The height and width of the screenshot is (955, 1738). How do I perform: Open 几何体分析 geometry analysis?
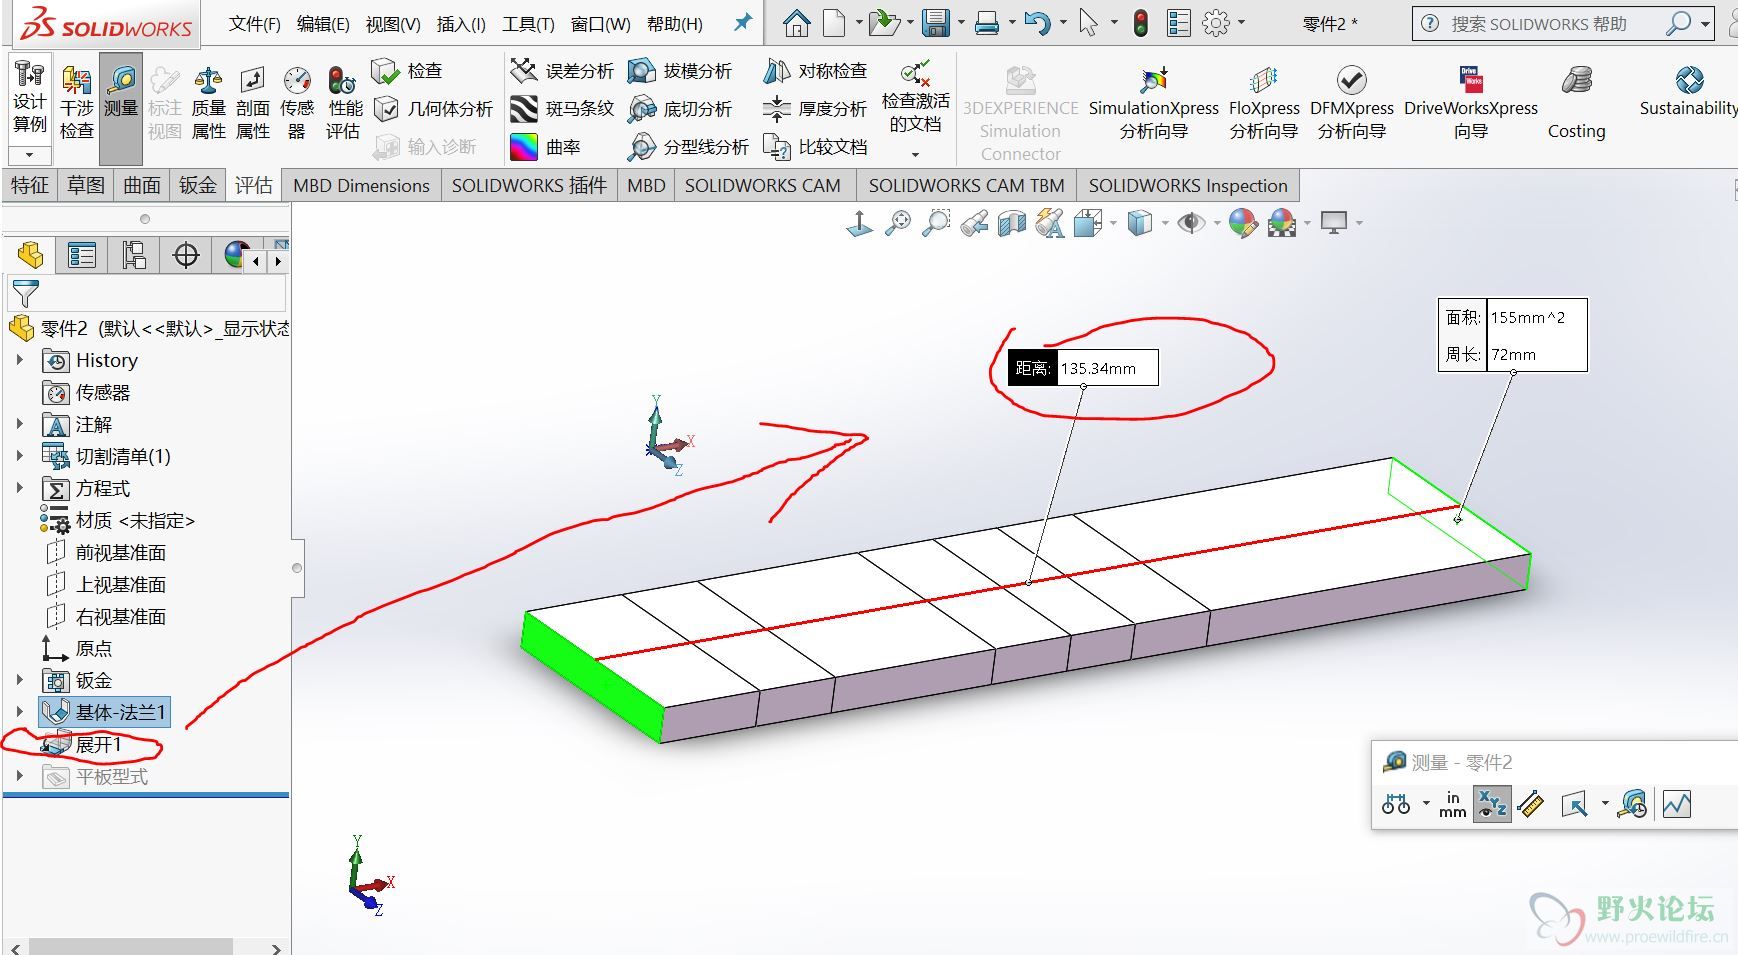[x=433, y=109]
